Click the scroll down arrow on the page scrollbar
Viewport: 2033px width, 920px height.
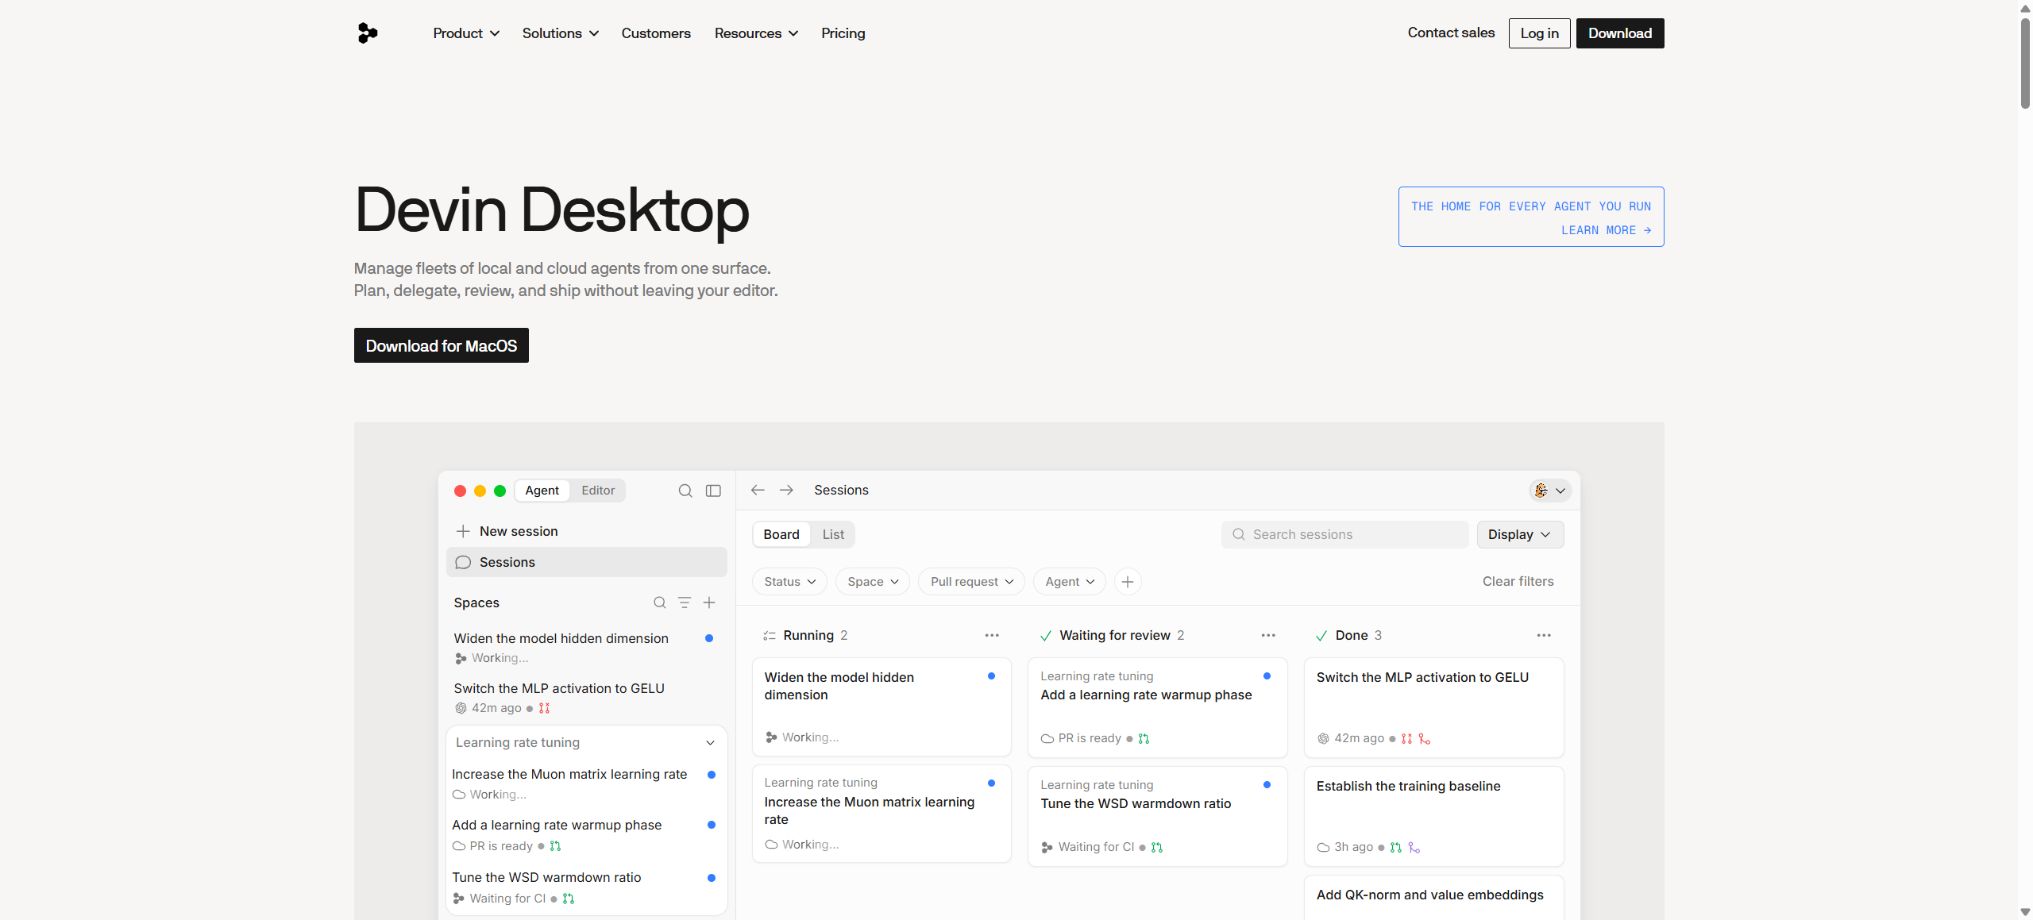pos(2025,912)
